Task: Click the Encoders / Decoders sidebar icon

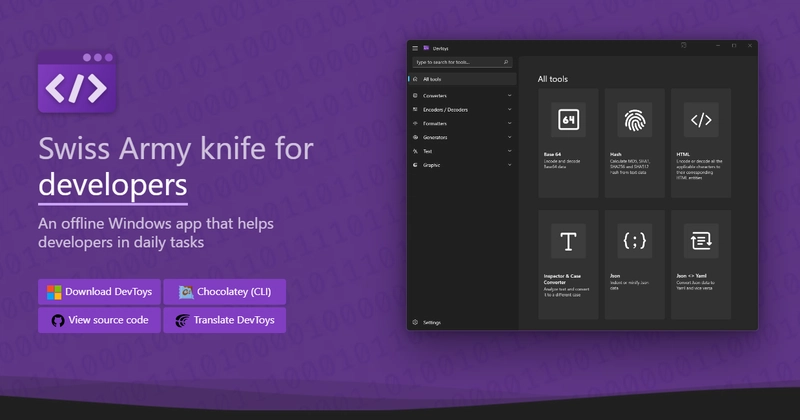Action: (415, 109)
